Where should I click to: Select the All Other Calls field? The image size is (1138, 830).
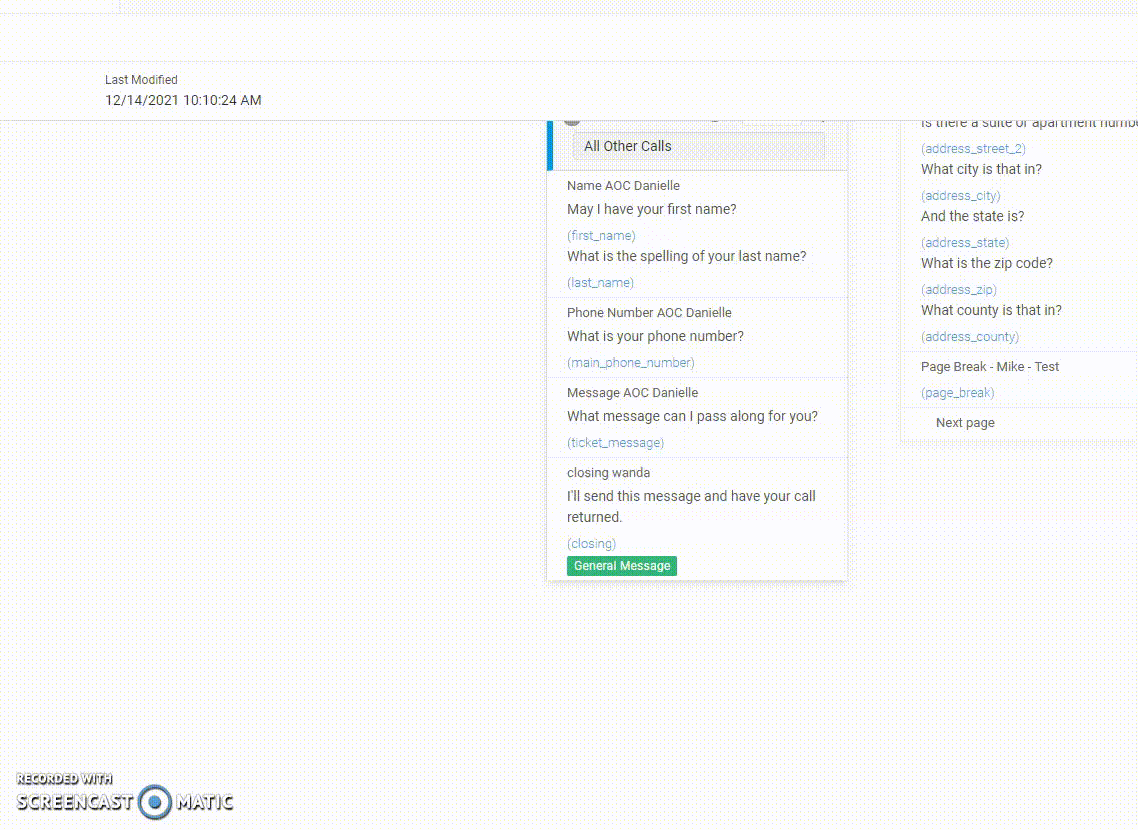pos(698,146)
